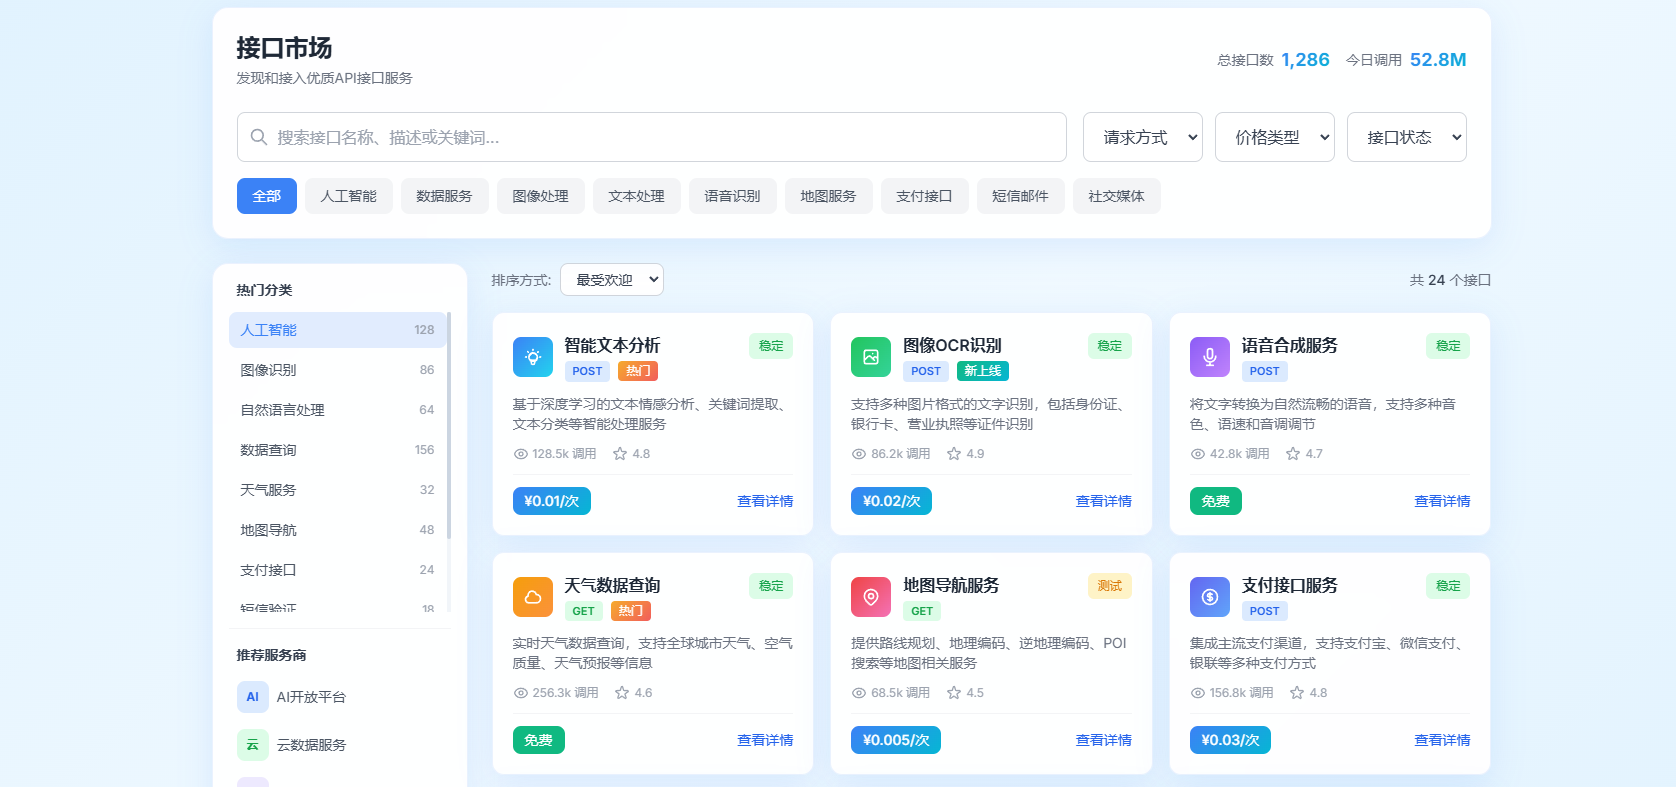This screenshot has height=787, width=1676.
Task: Click the cloud icon of 天气数据查询
Action: tap(532, 597)
